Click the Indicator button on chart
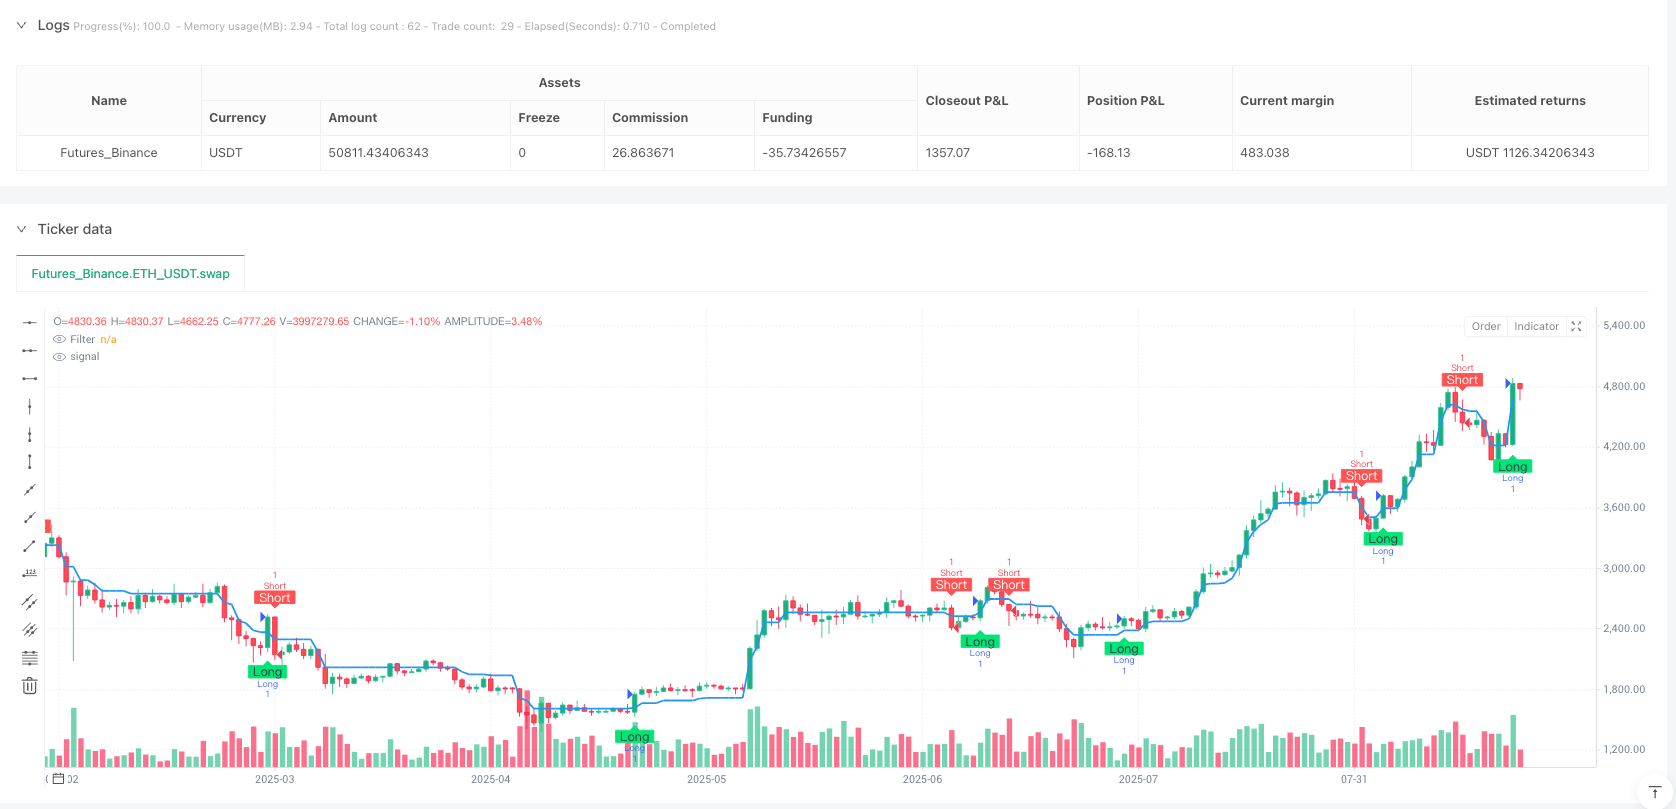The height and width of the screenshot is (809, 1676). (x=1536, y=327)
